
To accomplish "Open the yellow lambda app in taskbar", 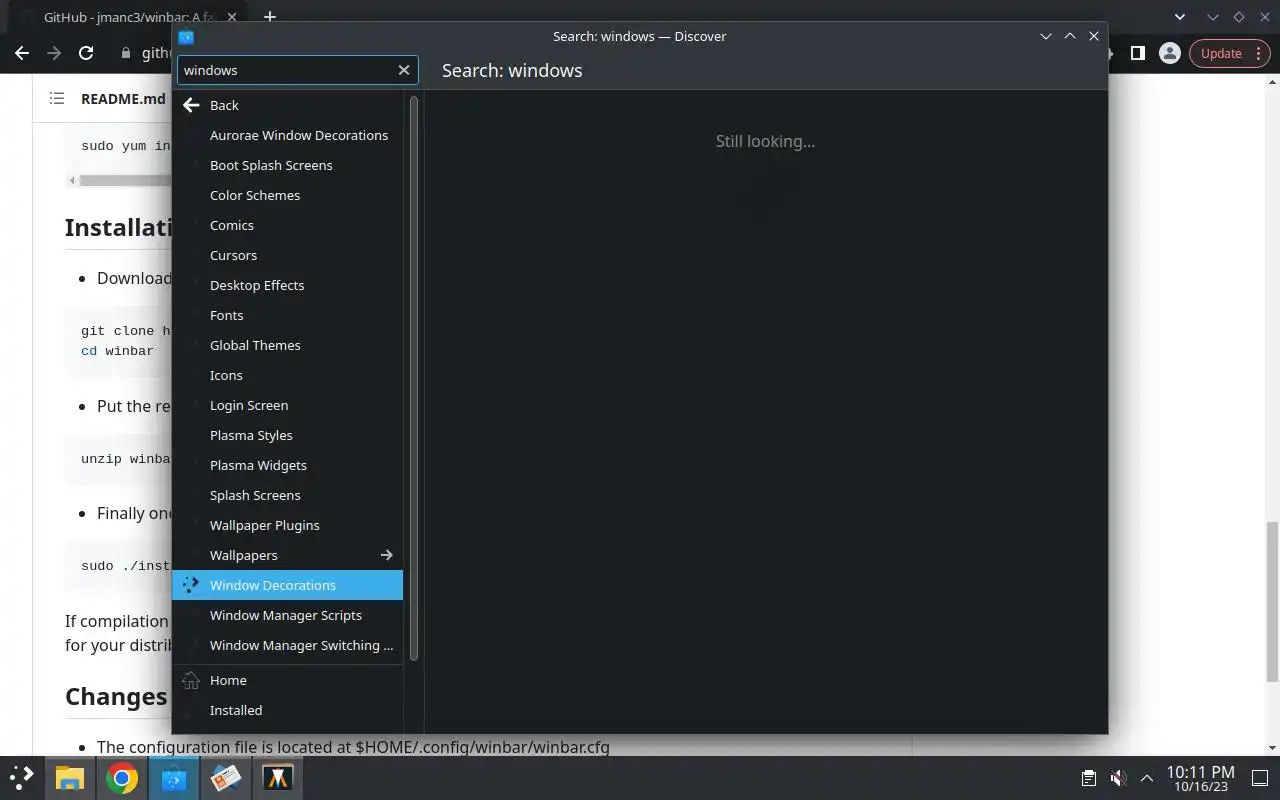I will tap(277, 777).
